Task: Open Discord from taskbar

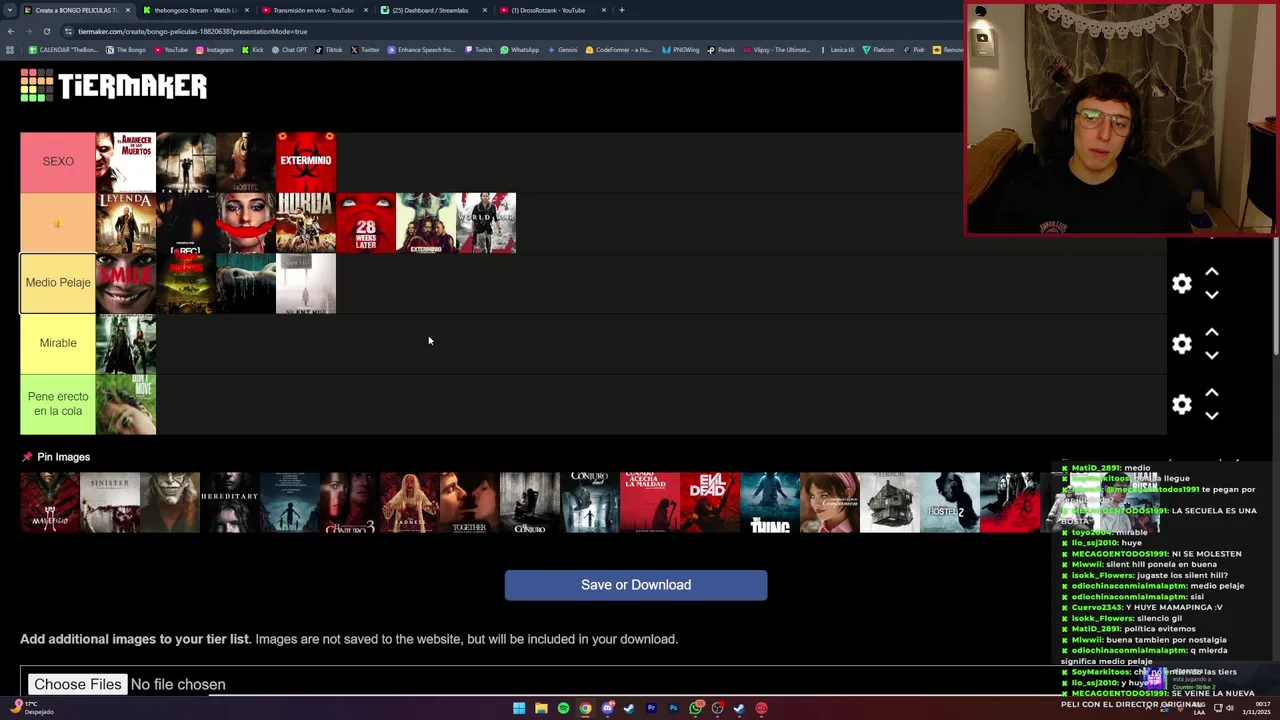Action: click(607, 708)
